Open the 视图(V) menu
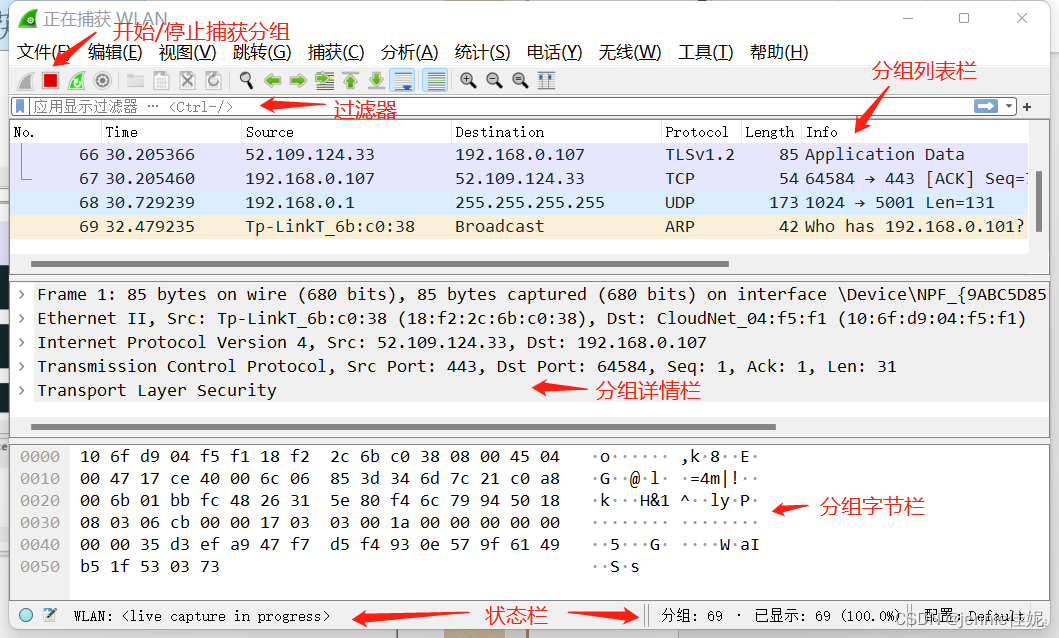The height and width of the screenshot is (638, 1059). point(188,52)
